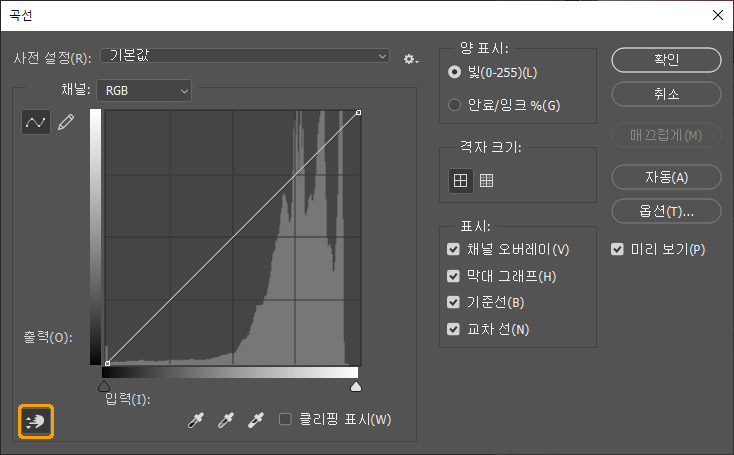Select the 빛(0-255) radio option
Image resolution: width=734 pixels, height=455 pixels.
[x=454, y=72]
